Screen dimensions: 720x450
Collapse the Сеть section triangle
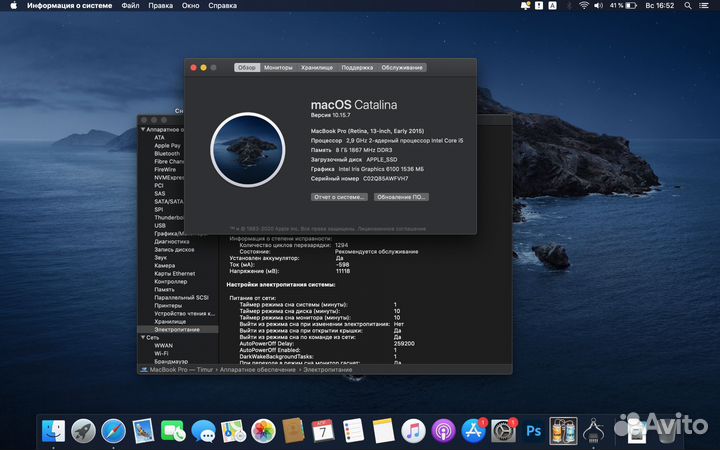click(x=143, y=338)
